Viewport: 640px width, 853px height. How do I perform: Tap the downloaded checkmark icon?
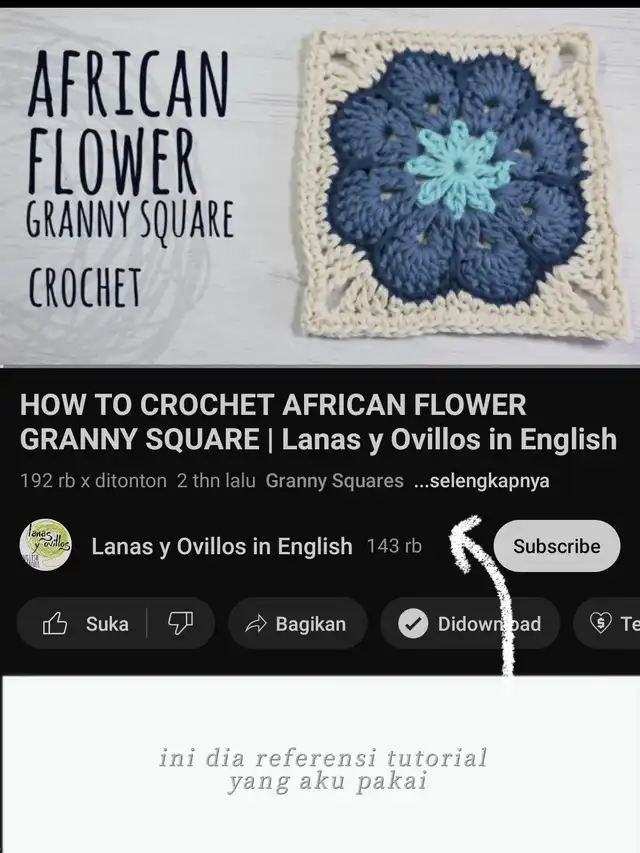[413, 623]
